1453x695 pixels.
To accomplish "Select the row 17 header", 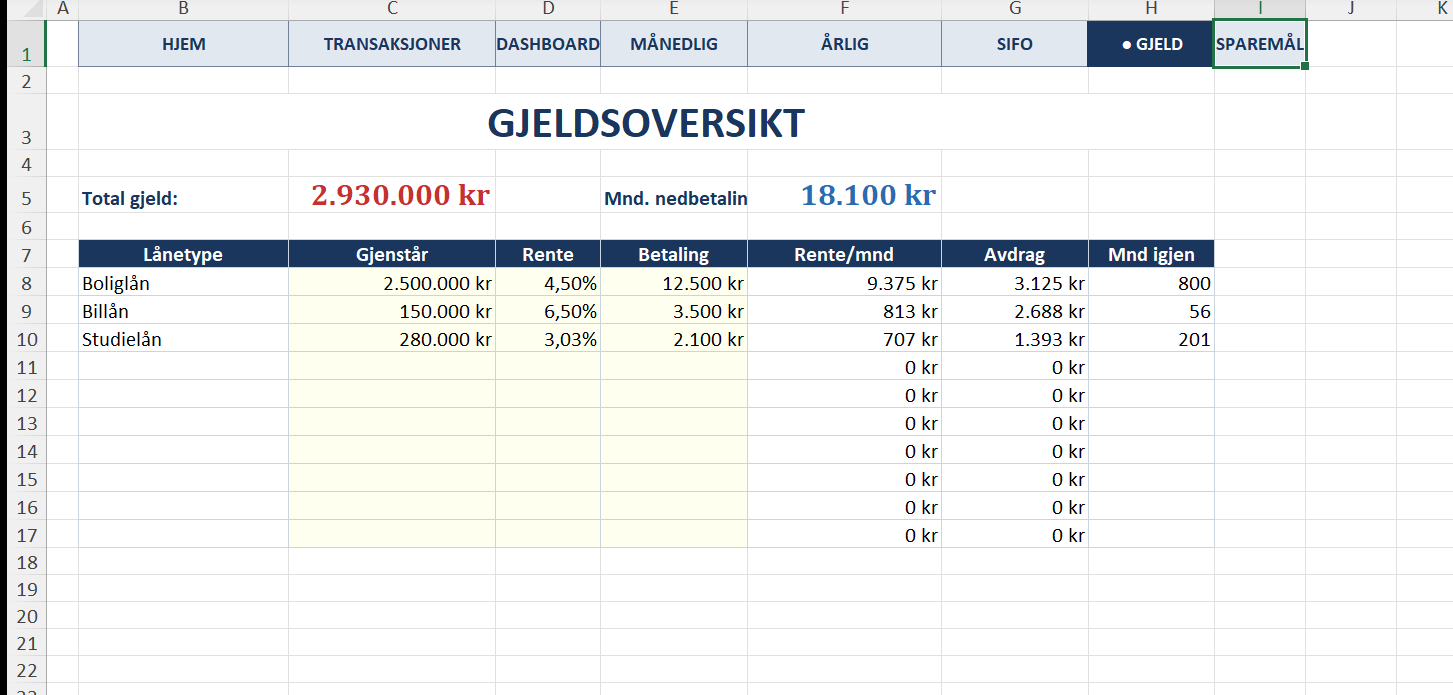I will (27, 535).
